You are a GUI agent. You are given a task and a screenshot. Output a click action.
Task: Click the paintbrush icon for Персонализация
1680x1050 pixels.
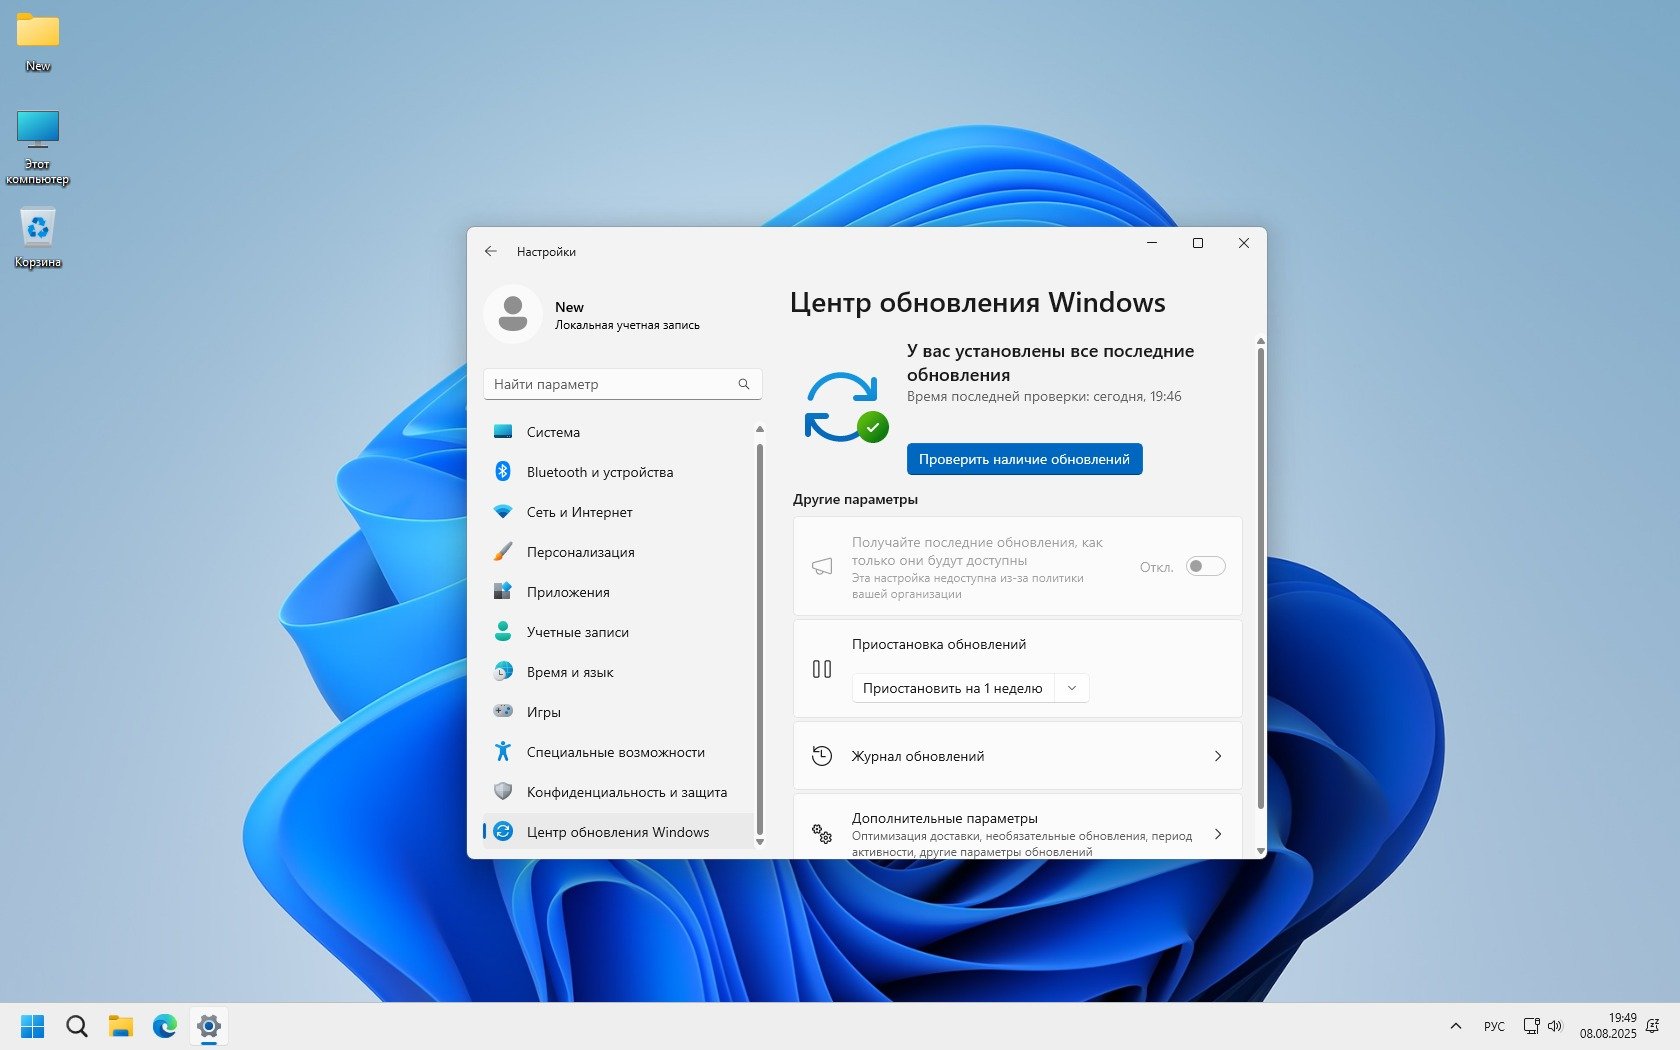(x=503, y=552)
